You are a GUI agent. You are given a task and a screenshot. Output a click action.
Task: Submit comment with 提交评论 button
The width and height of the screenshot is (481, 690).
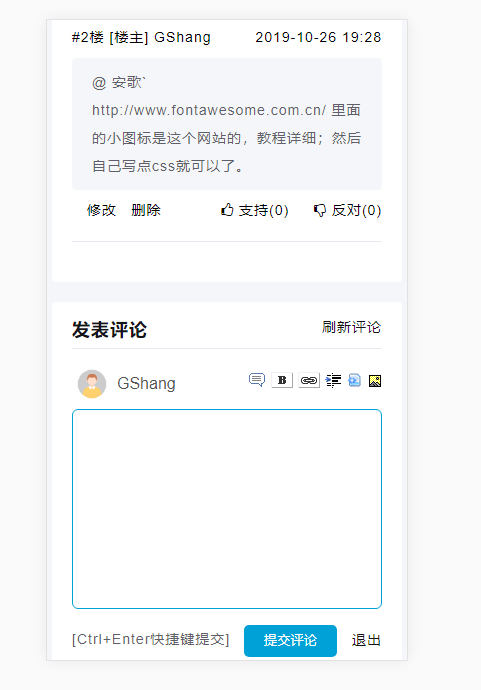[290, 641]
